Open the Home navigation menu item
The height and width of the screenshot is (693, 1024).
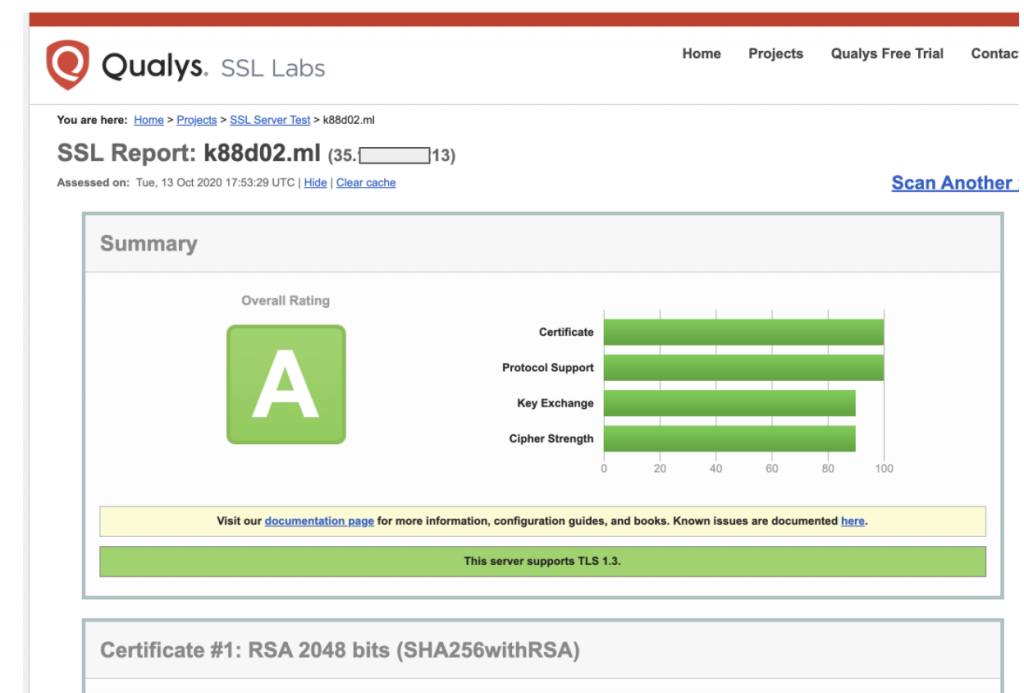point(701,54)
